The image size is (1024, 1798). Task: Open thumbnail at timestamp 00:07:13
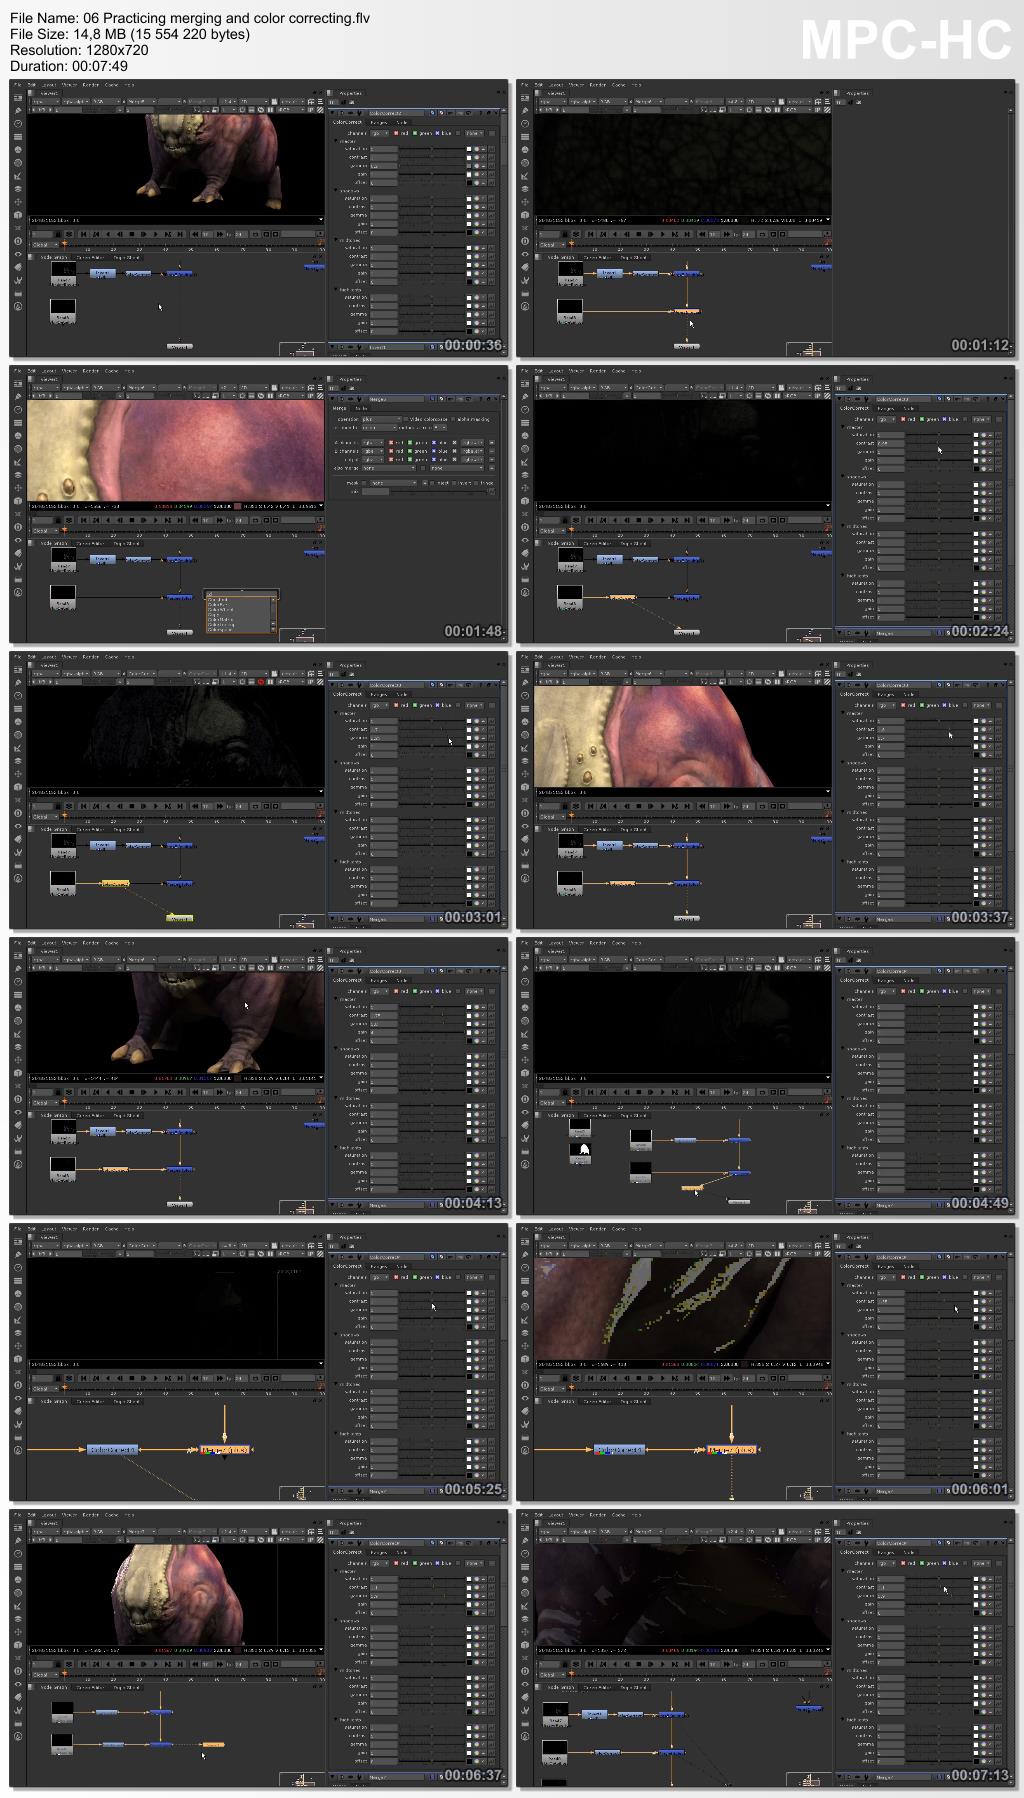click(x=766, y=1648)
